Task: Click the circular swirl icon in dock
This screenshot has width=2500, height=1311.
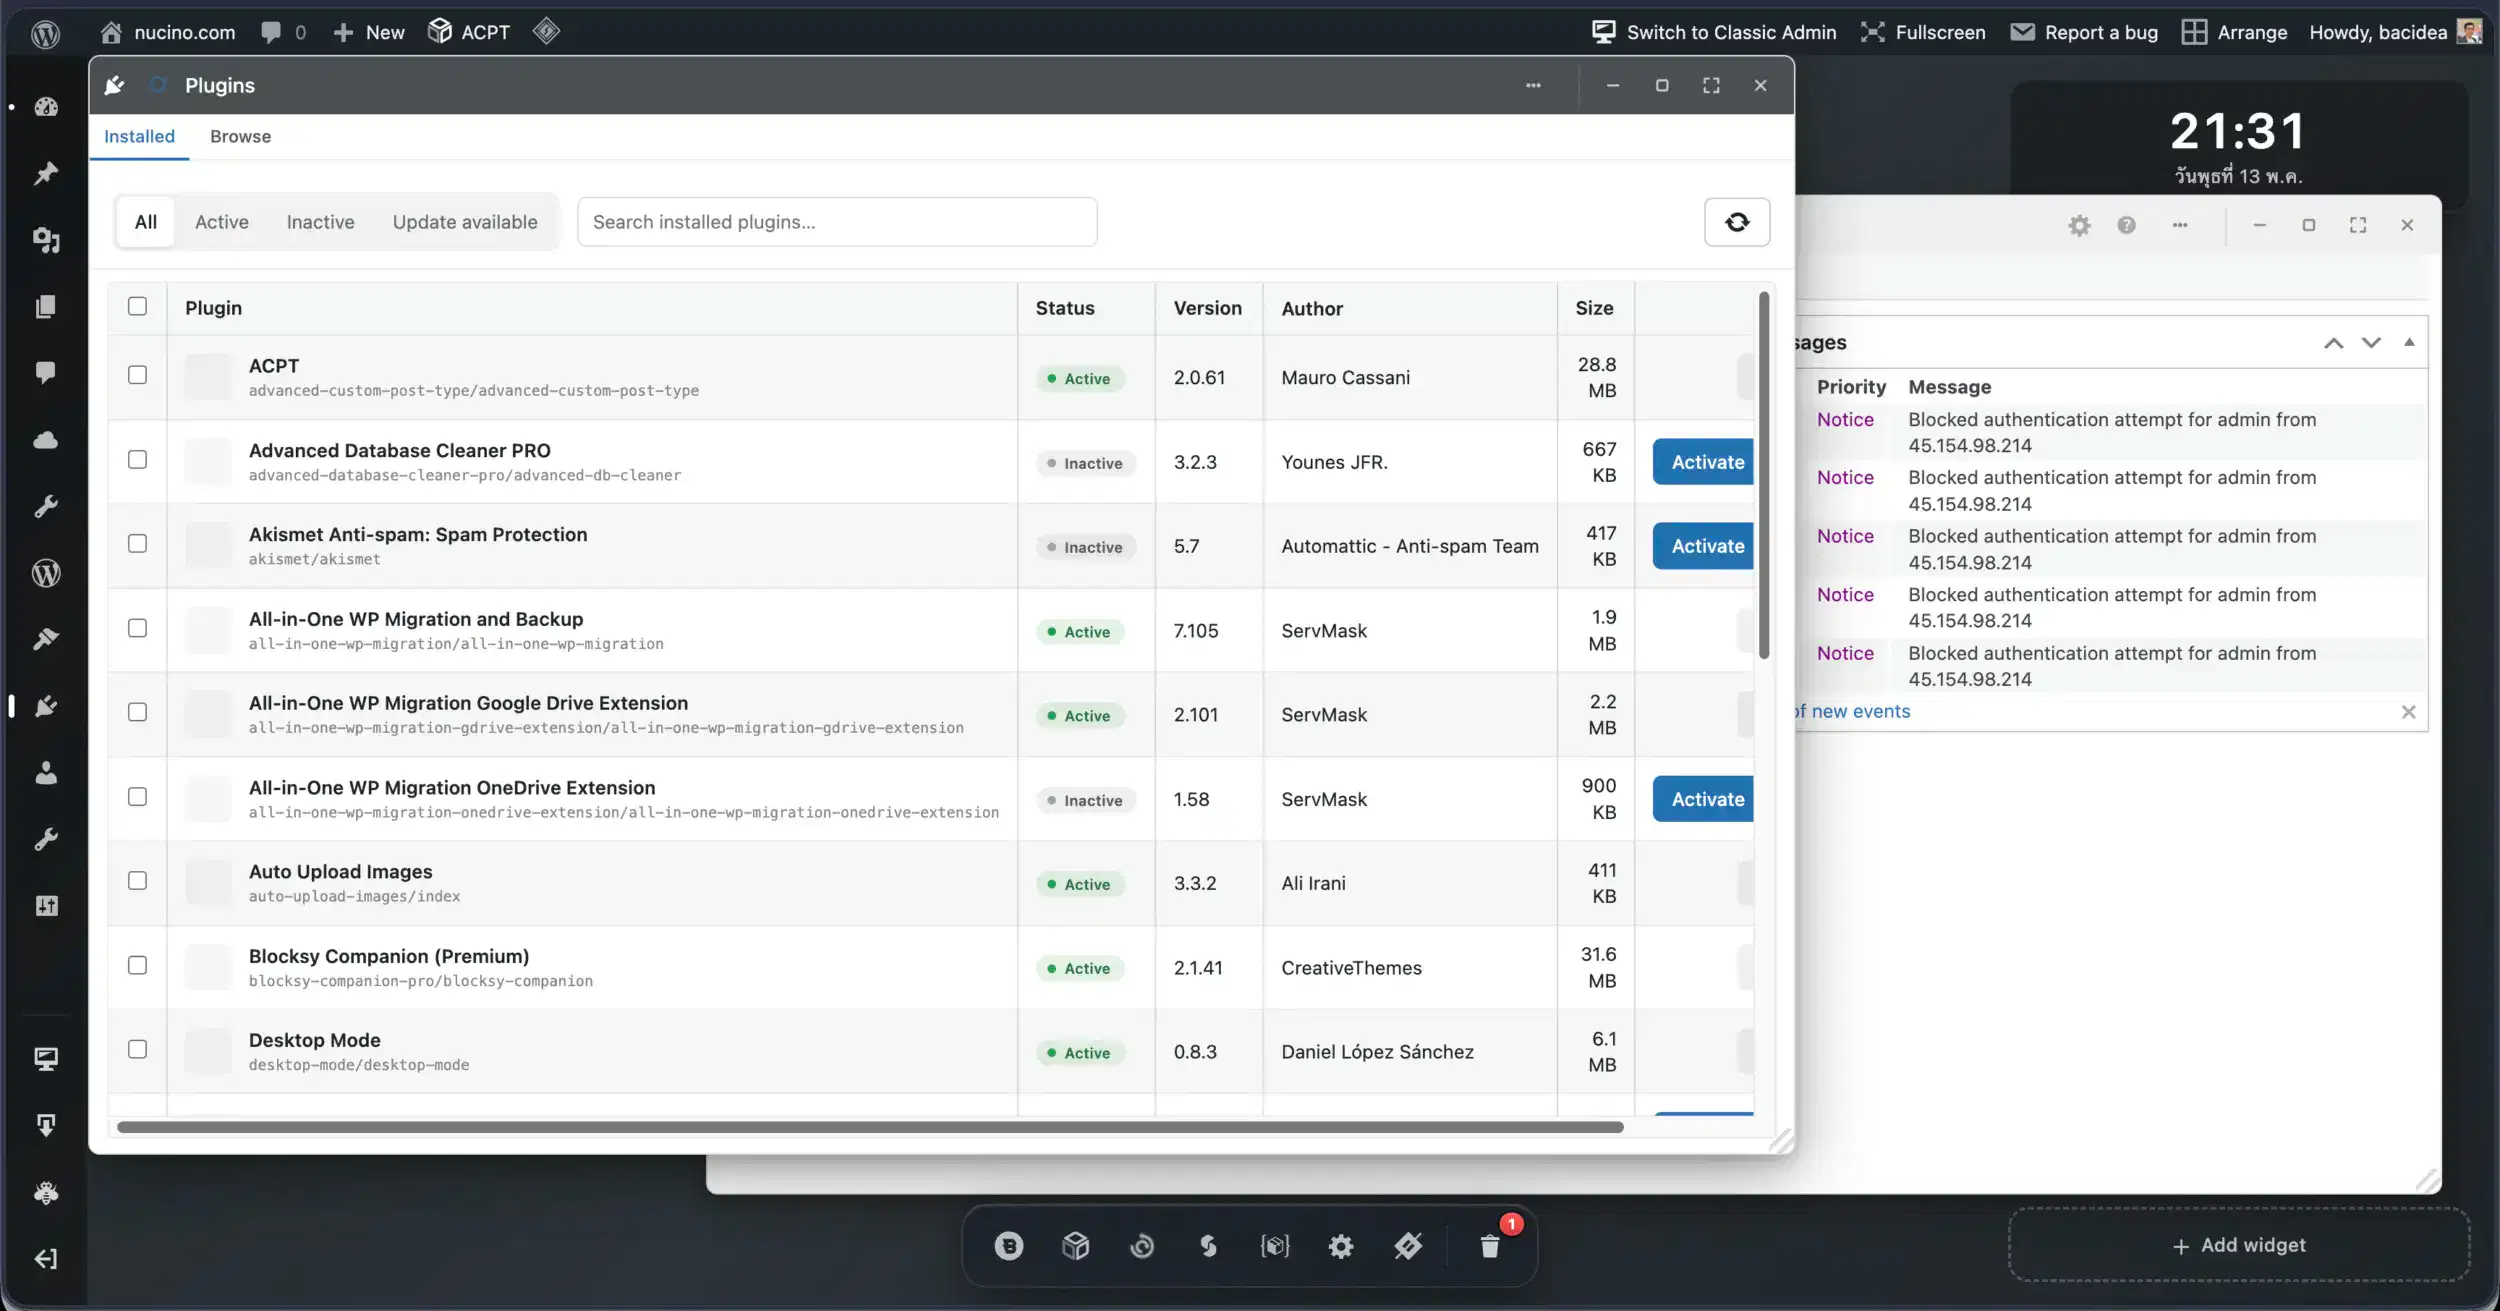Action: pos(1142,1246)
